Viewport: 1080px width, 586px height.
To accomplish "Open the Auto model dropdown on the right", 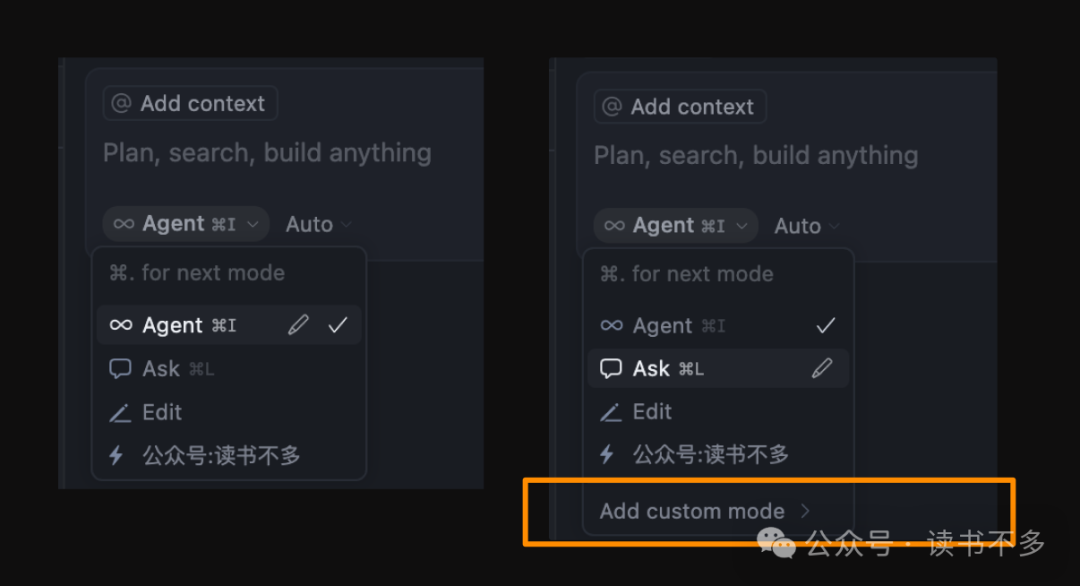I will [x=805, y=225].
